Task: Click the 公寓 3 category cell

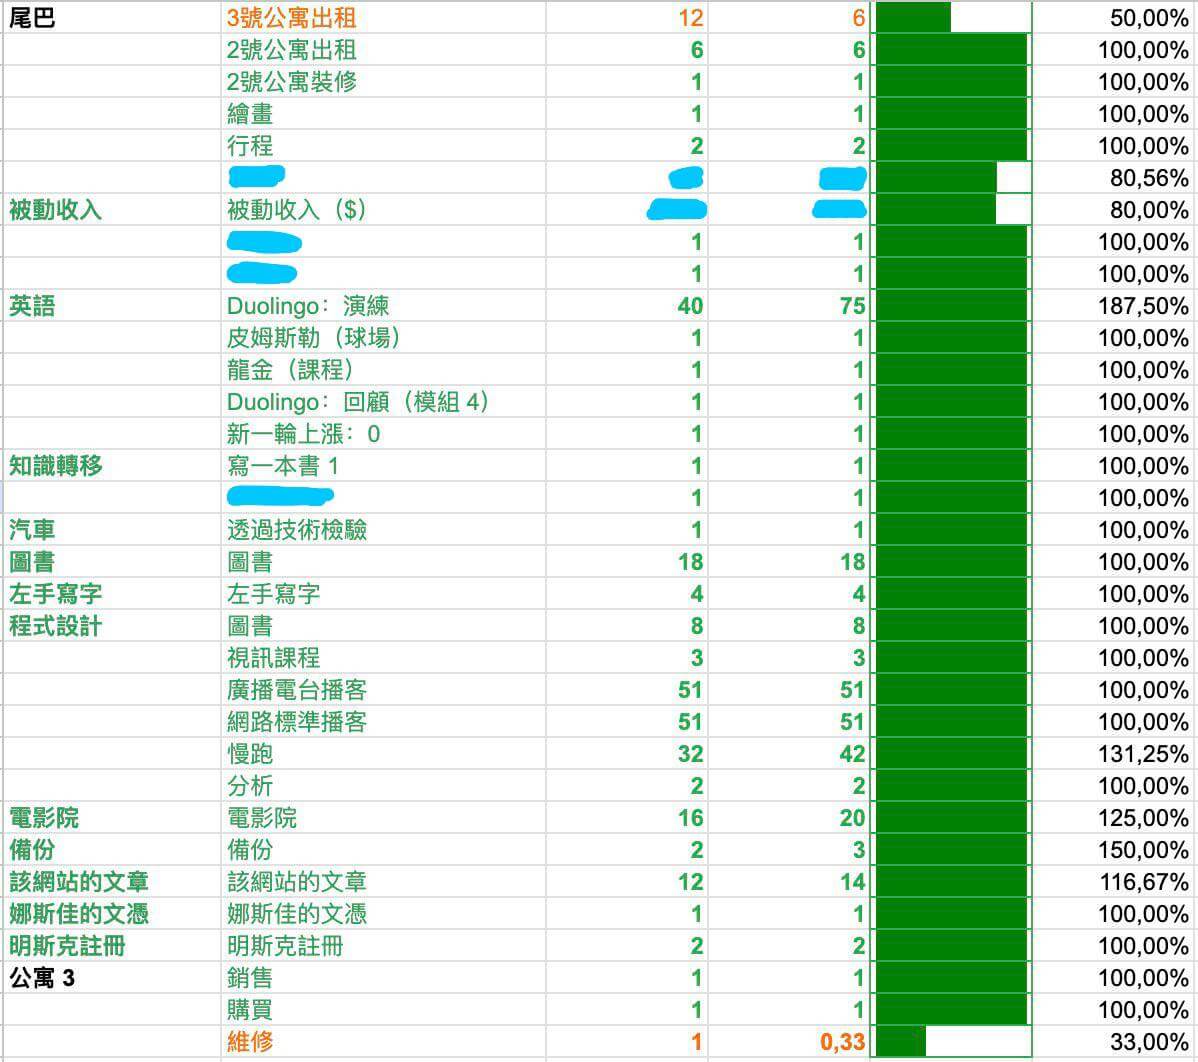Action: (112, 978)
